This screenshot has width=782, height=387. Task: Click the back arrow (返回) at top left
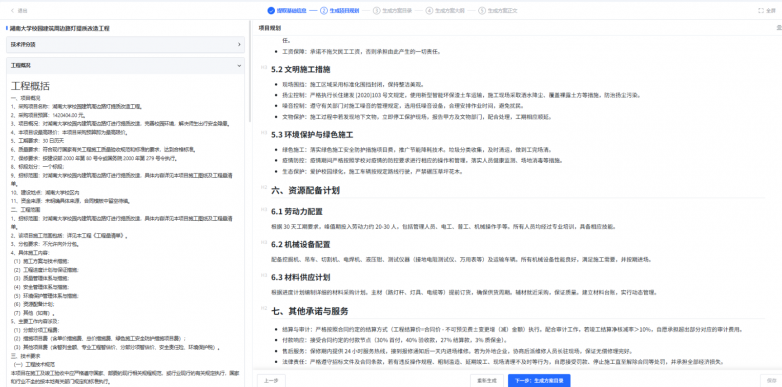click(x=12, y=10)
